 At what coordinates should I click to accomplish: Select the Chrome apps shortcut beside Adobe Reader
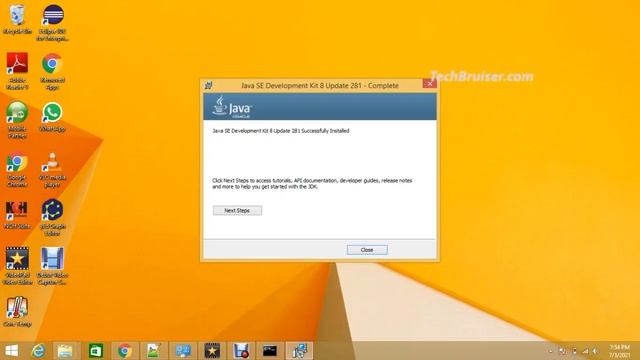click(x=52, y=71)
